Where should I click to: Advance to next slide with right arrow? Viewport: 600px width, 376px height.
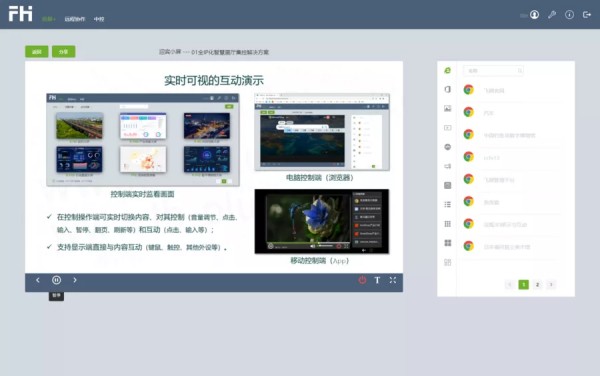point(75,280)
